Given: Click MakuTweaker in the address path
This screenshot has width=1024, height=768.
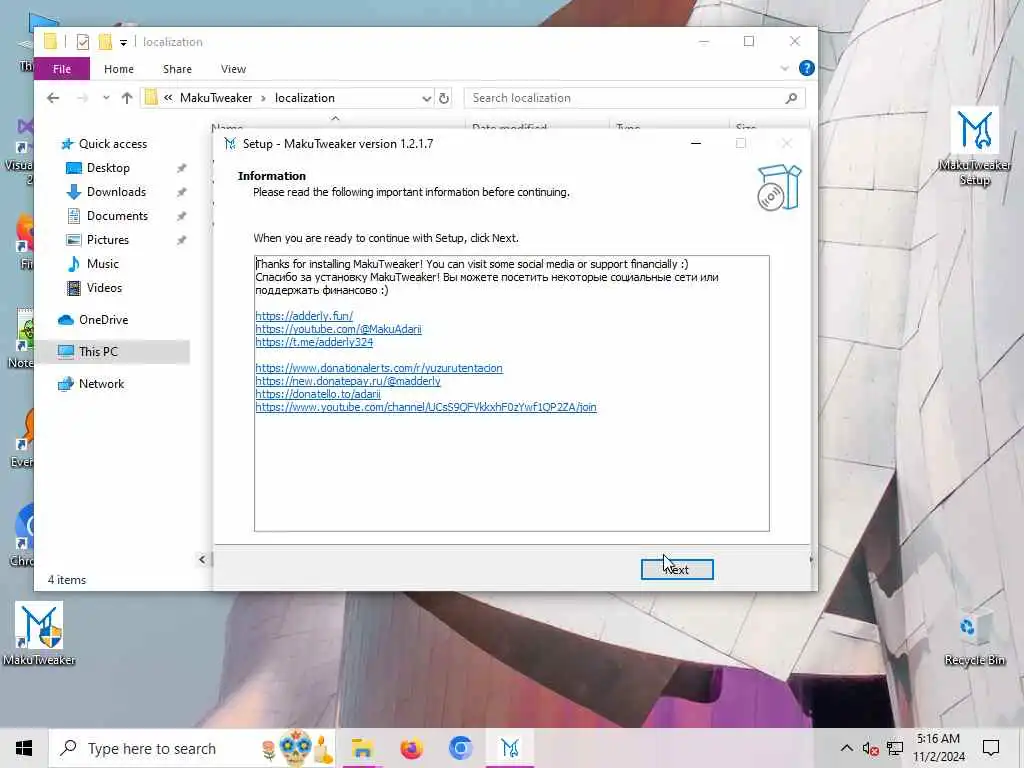Looking at the screenshot, I should click(216, 98).
